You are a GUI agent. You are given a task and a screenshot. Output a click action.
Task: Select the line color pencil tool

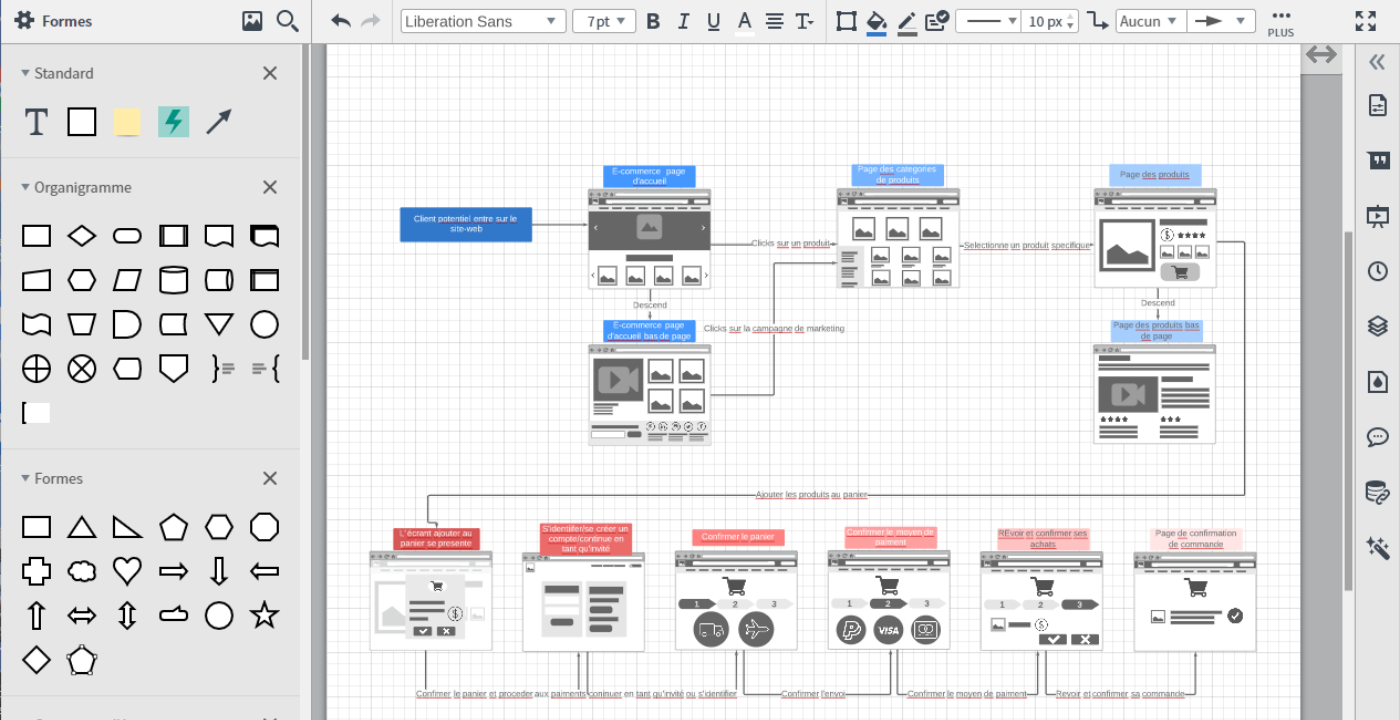point(906,20)
